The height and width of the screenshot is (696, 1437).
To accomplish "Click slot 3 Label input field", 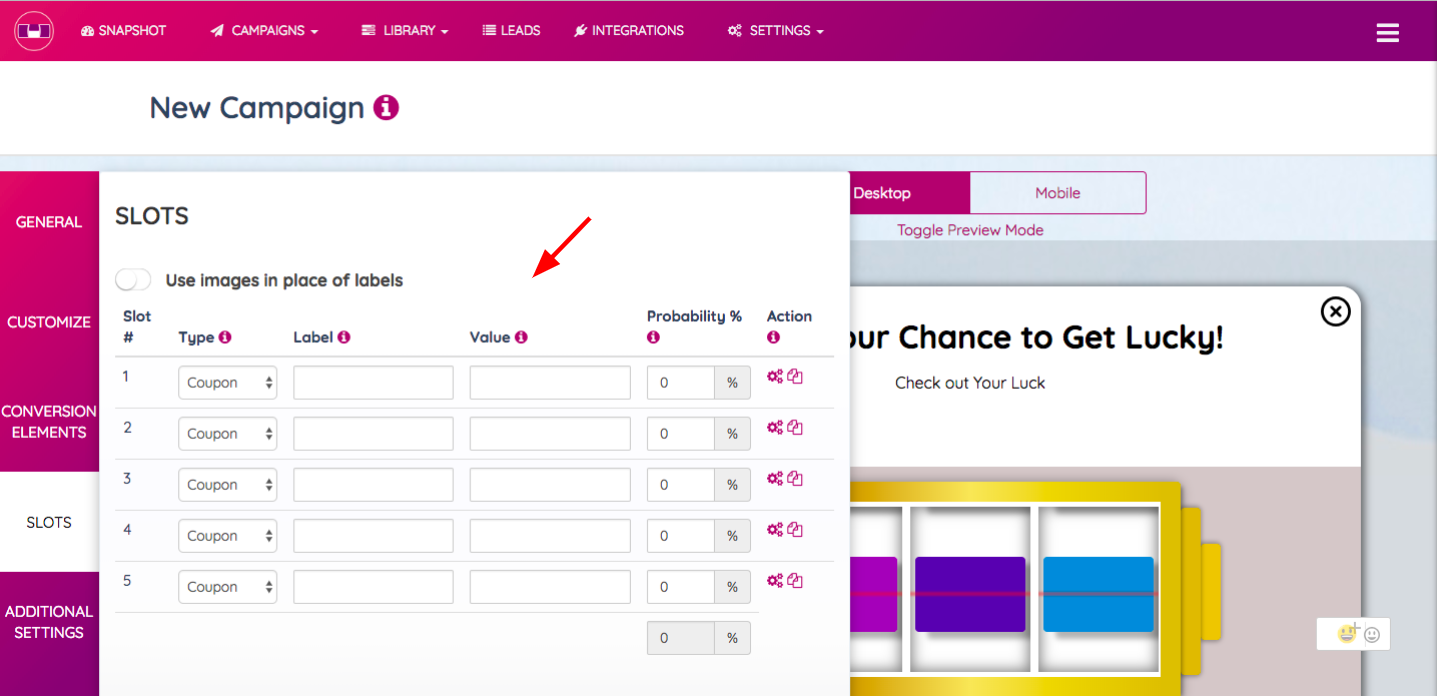I will (x=373, y=485).
